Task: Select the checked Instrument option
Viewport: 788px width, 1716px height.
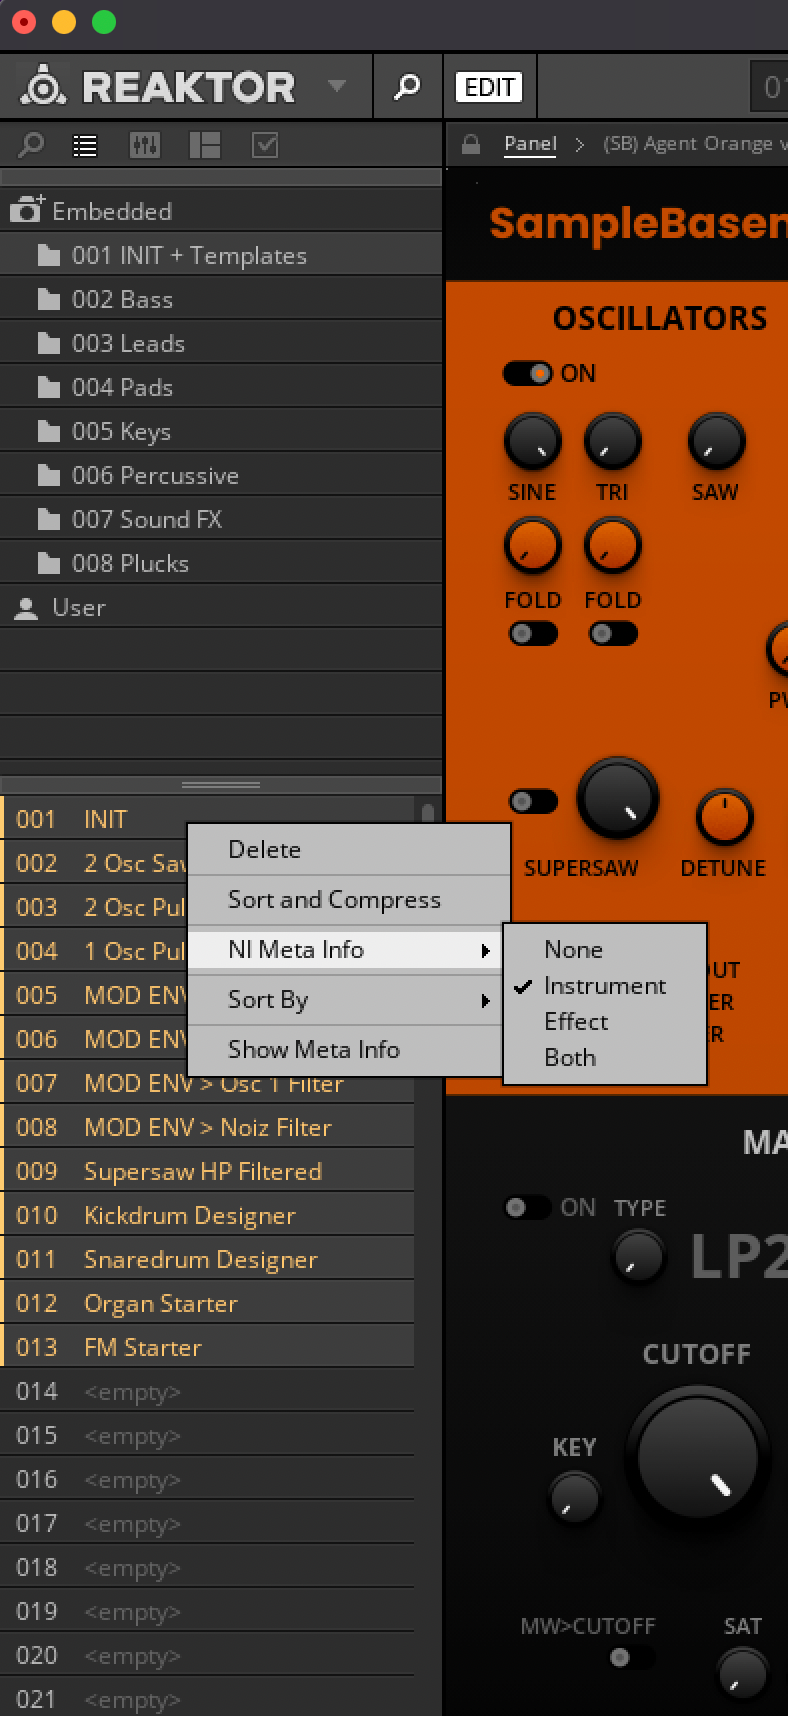Action: (605, 986)
